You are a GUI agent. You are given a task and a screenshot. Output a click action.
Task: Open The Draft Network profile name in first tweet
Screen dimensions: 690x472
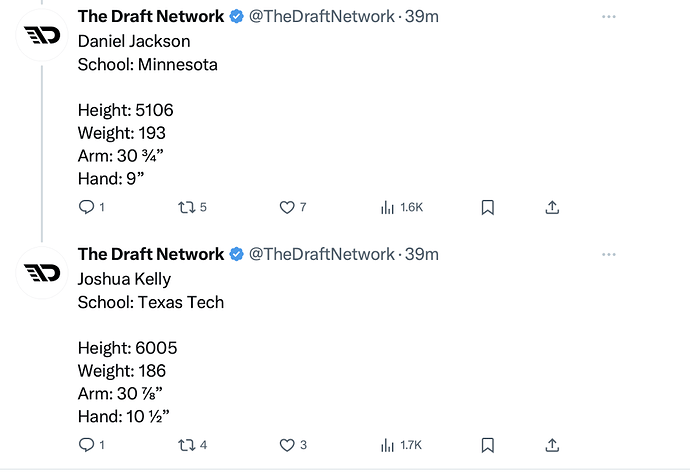[151, 17]
